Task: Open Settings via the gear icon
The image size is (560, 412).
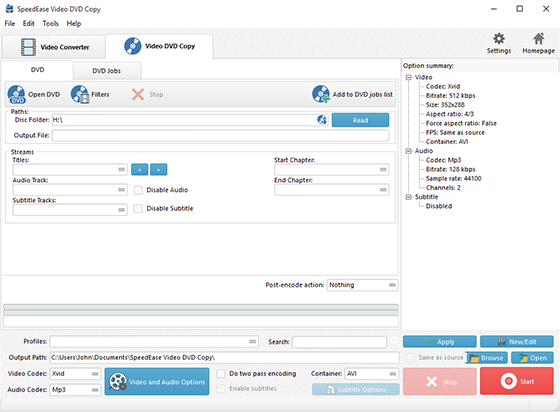Action: click(x=499, y=39)
